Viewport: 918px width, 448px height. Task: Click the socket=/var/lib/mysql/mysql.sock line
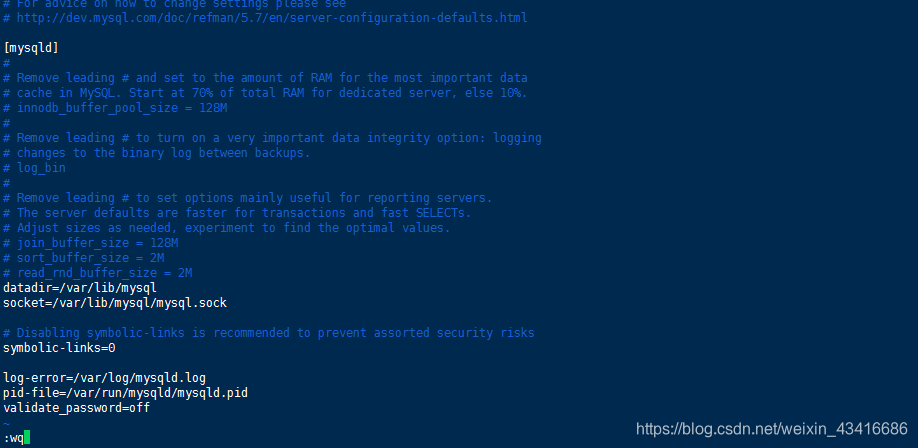pos(115,303)
